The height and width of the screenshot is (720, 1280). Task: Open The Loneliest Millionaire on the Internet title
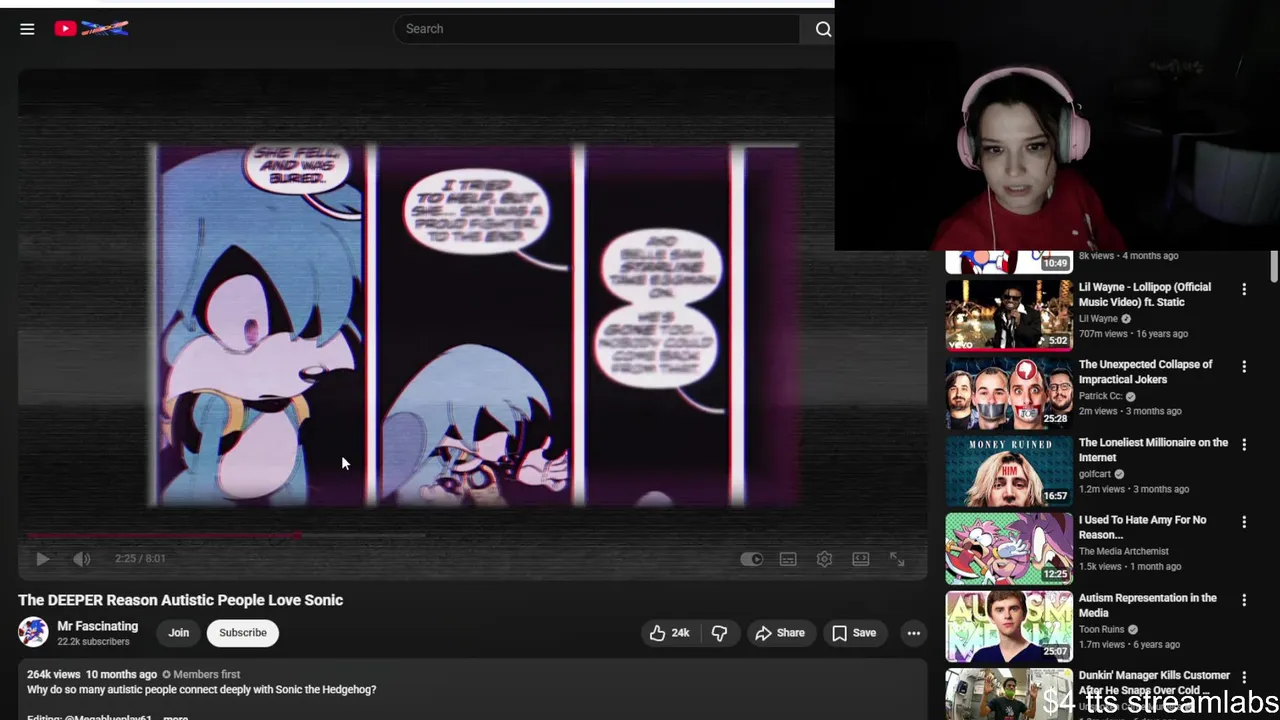[1153, 450]
